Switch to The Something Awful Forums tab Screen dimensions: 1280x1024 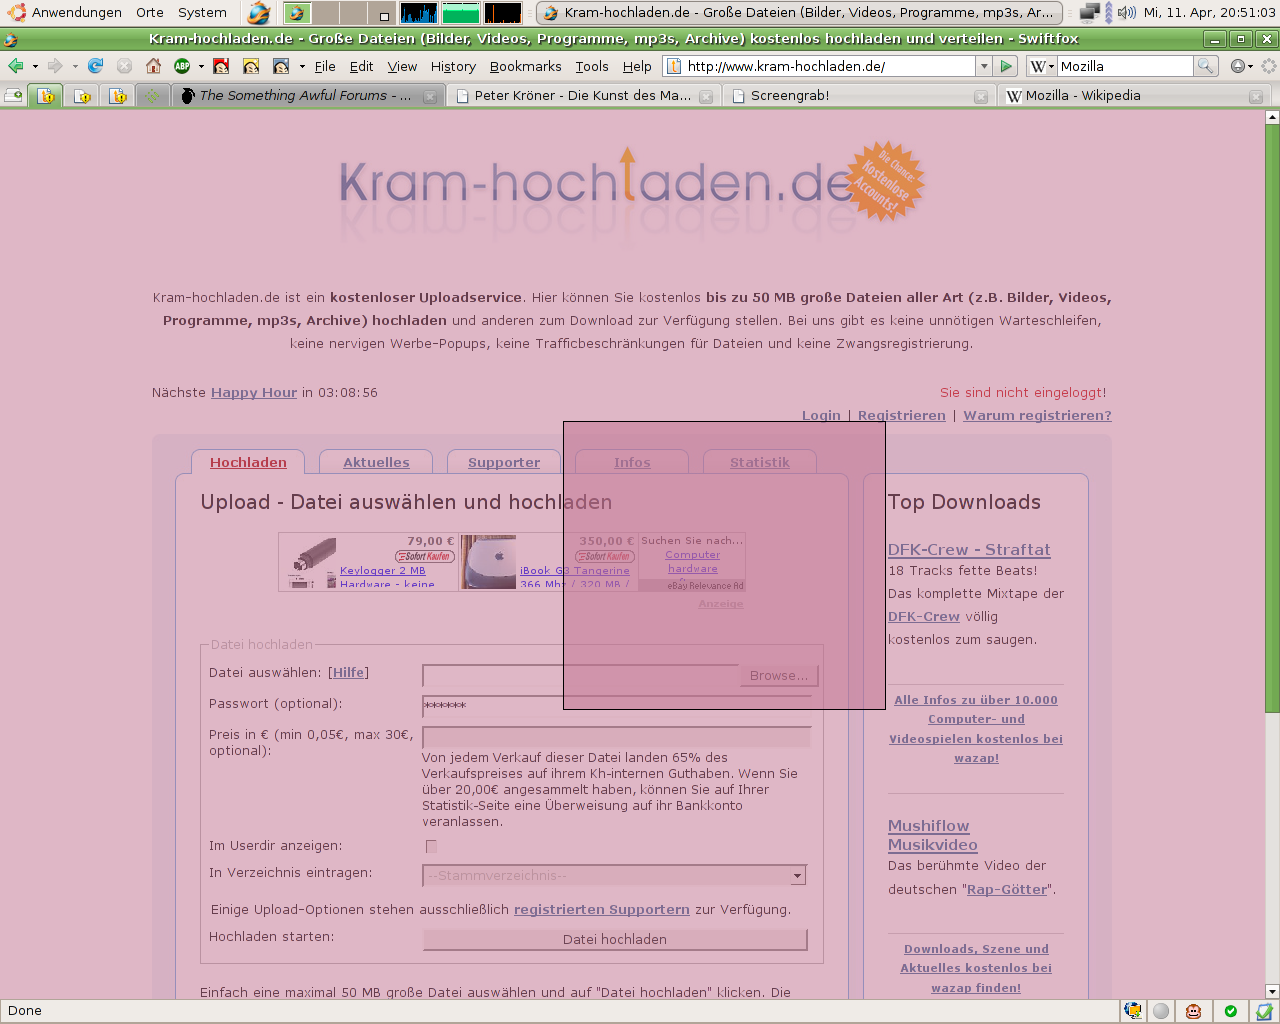308,96
